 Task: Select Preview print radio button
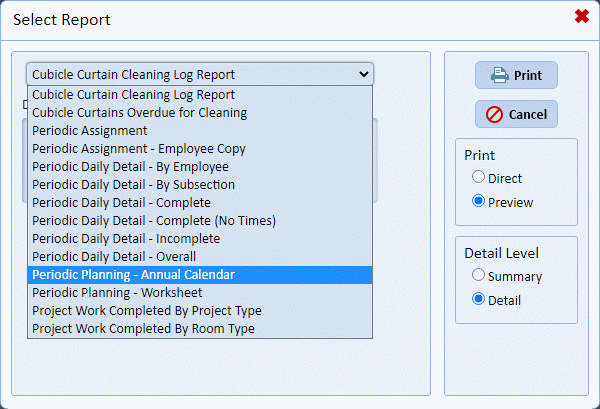click(x=479, y=202)
